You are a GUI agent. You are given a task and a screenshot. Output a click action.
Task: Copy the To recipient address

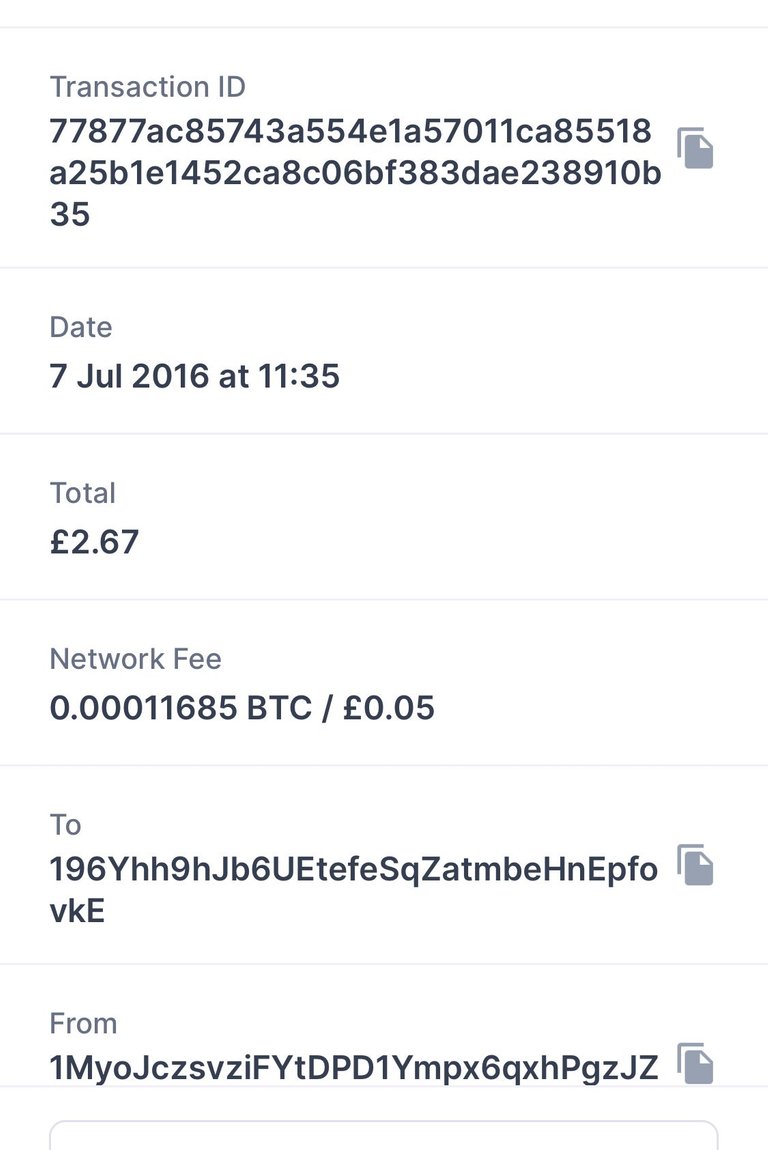click(x=695, y=865)
